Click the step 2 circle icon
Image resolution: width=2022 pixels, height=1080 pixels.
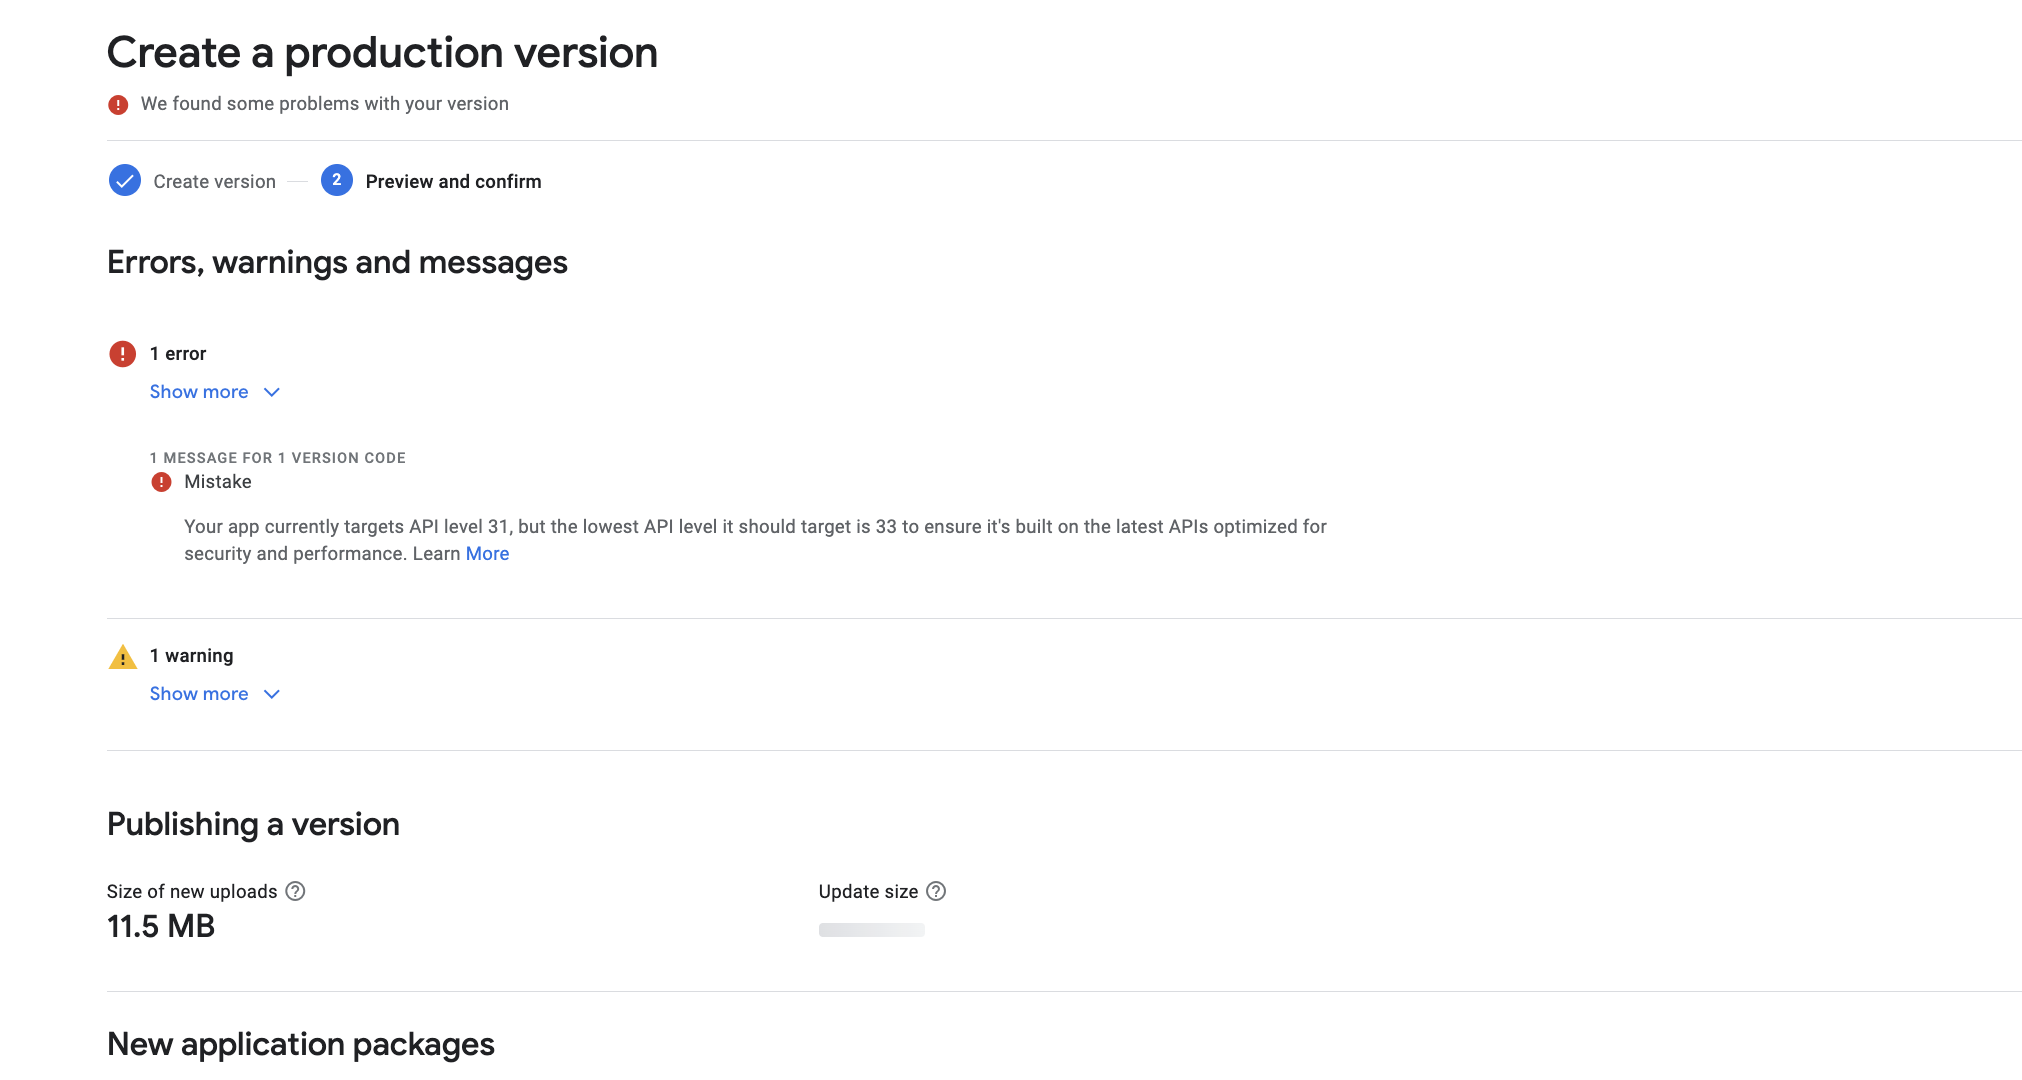[x=337, y=181]
